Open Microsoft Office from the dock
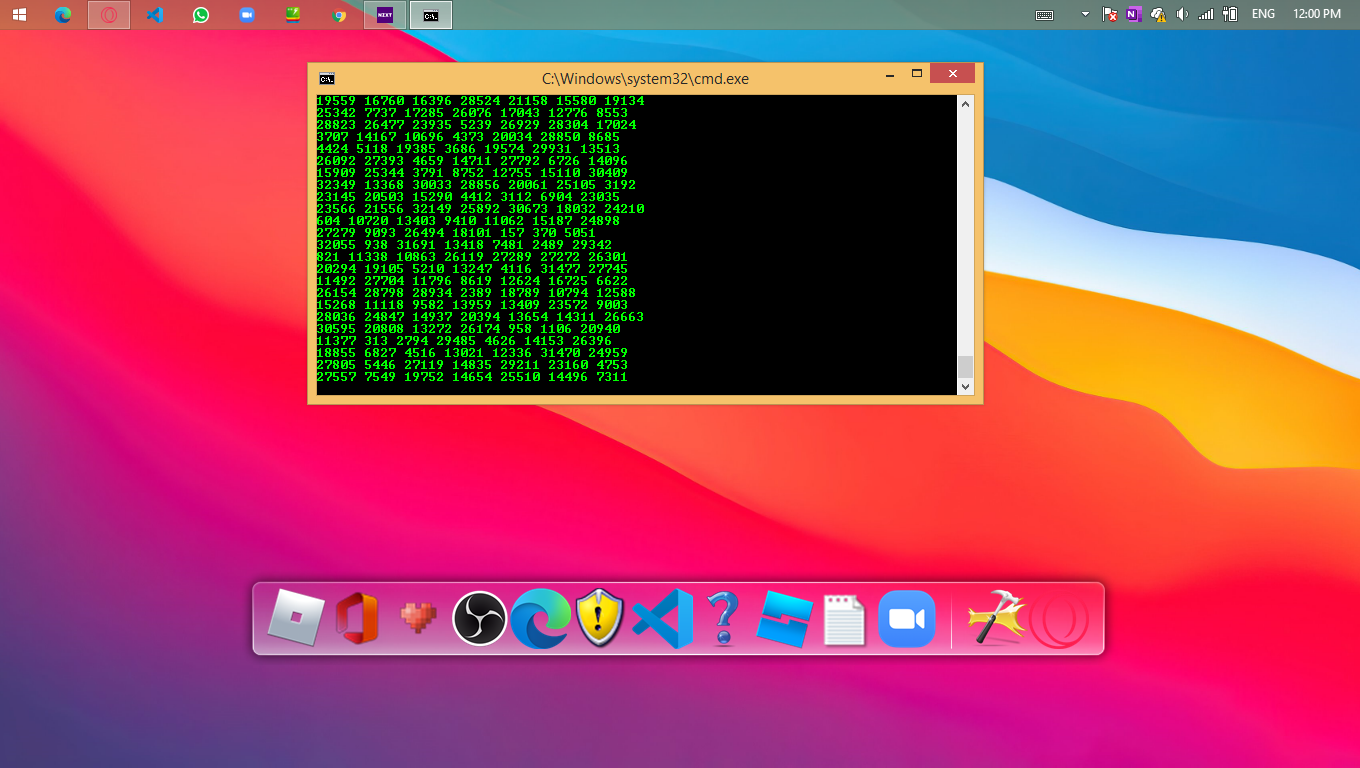The height and width of the screenshot is (768, 1360). click(x=358, y=619)
